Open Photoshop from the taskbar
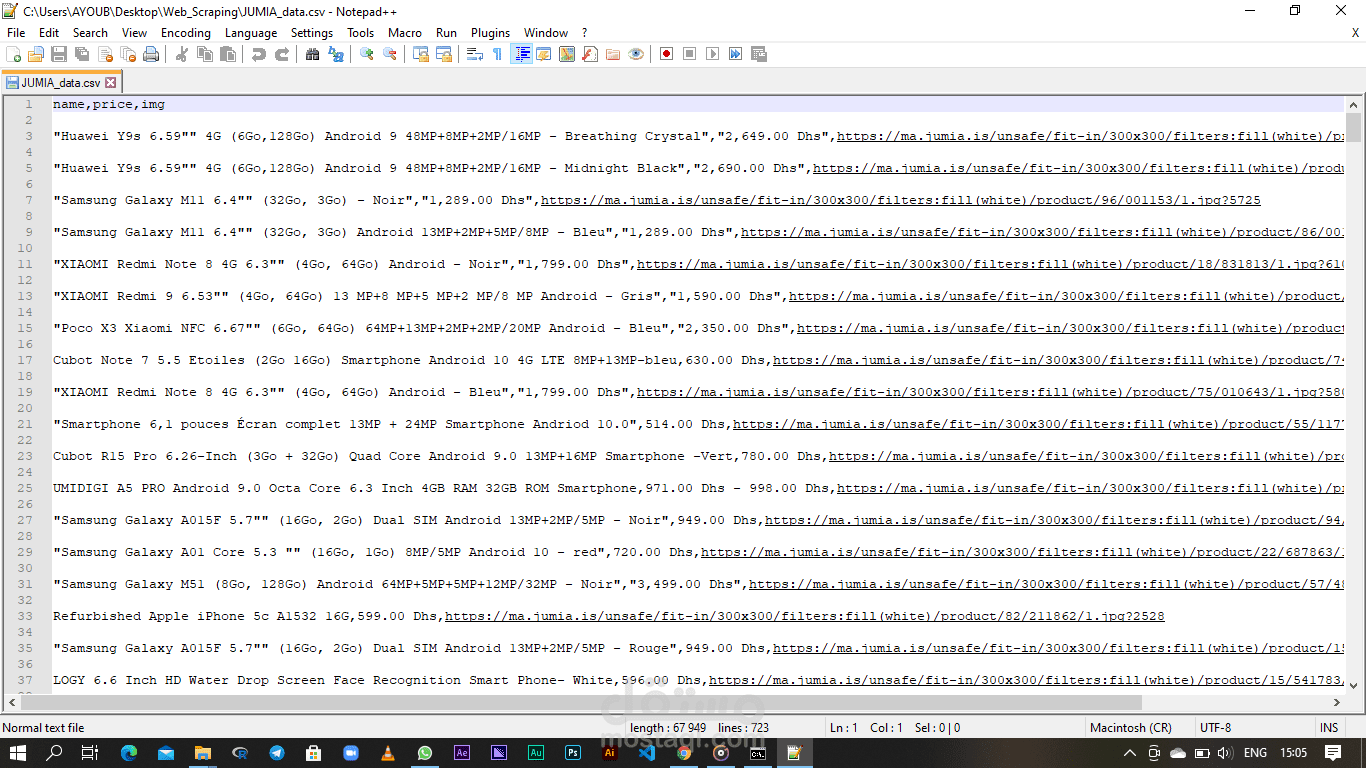The image size is (1366, 768). [573, 752]
